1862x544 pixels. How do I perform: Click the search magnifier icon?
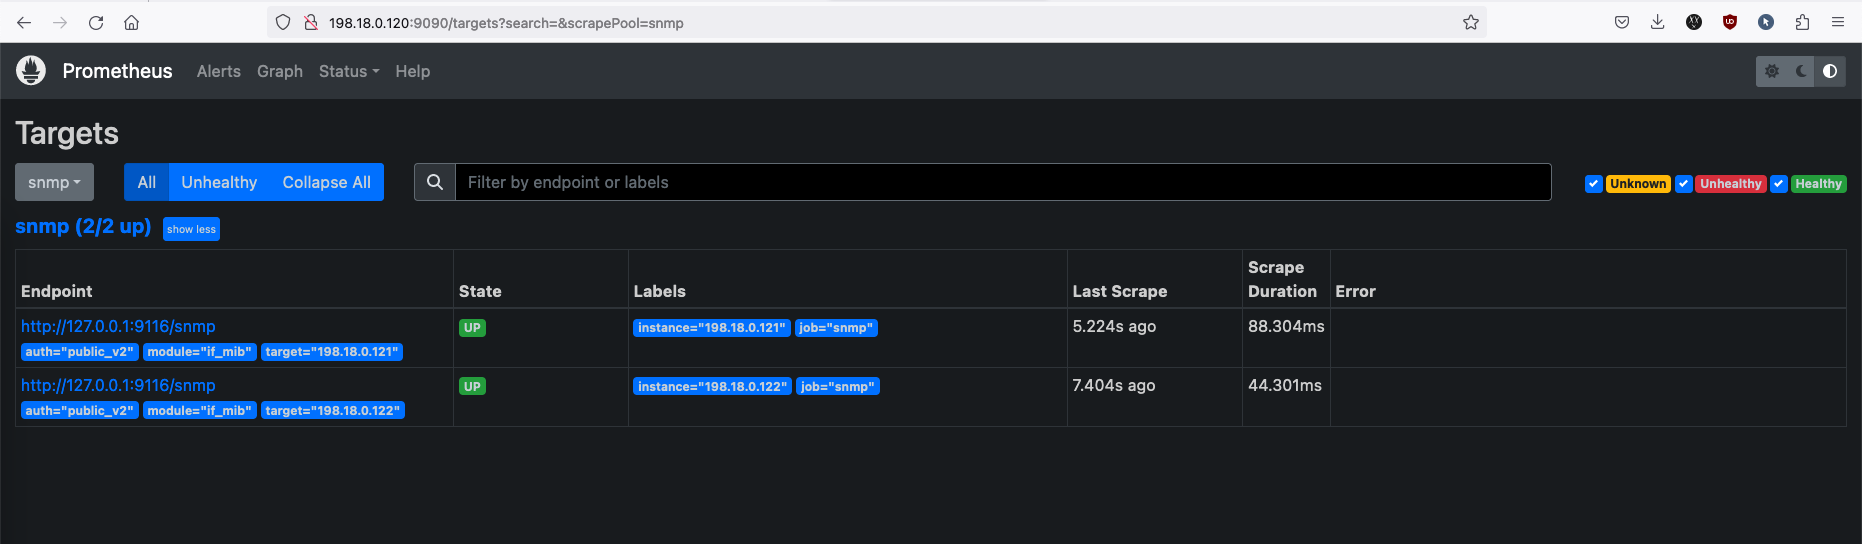[435, 182]
